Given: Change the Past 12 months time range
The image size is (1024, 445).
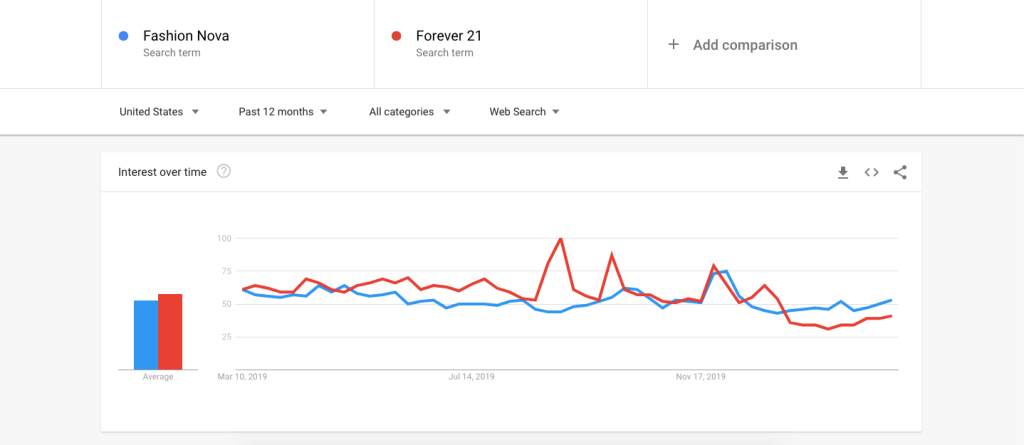Looking at the screenshot, I should tap(283, 112).
